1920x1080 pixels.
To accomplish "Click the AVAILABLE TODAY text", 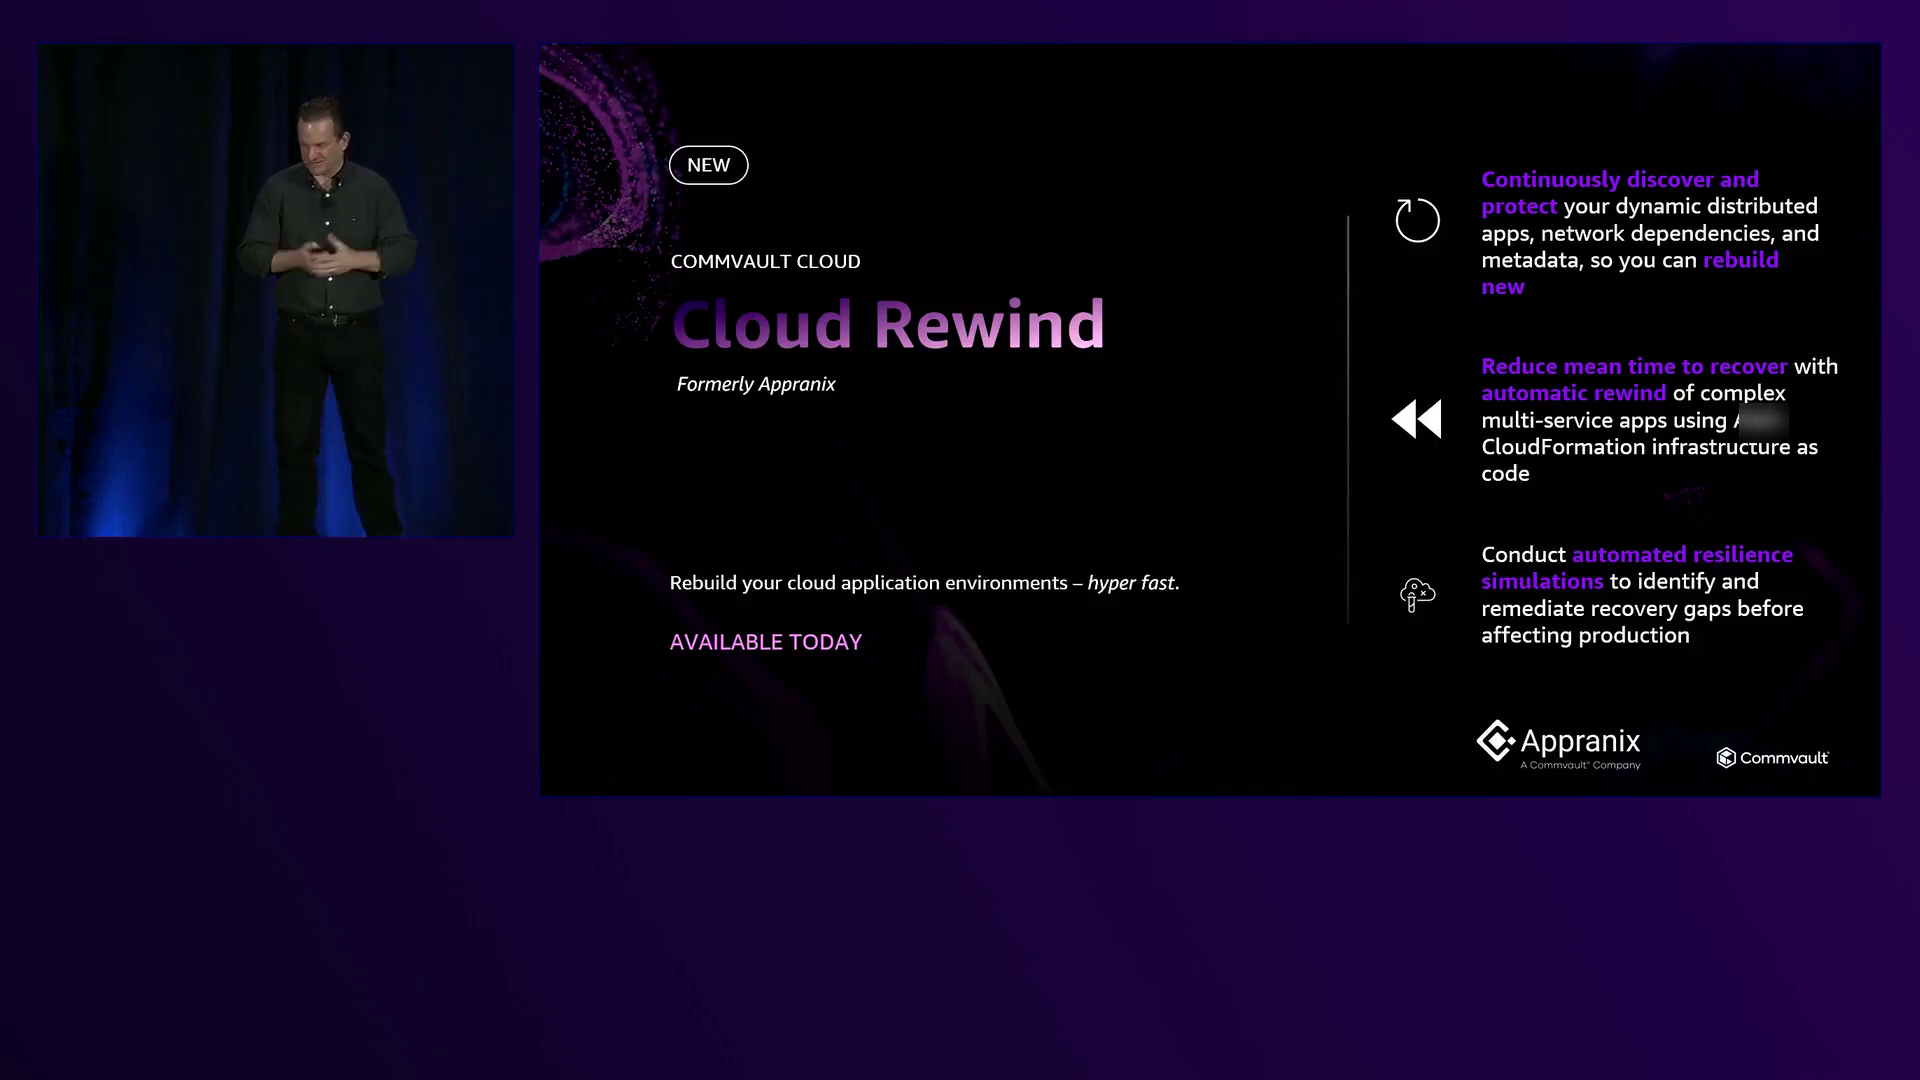I will pos(765,642).
